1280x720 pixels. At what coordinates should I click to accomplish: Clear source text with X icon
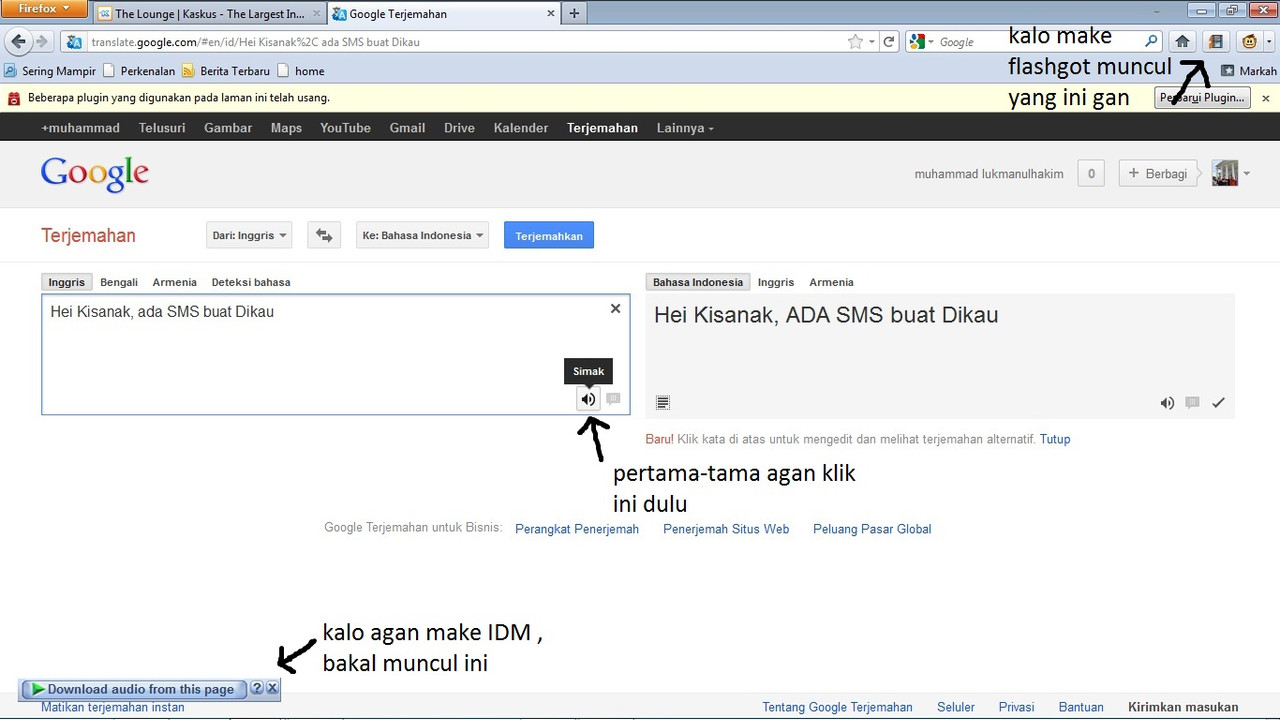pyautogui.click(x=615, y=309)
